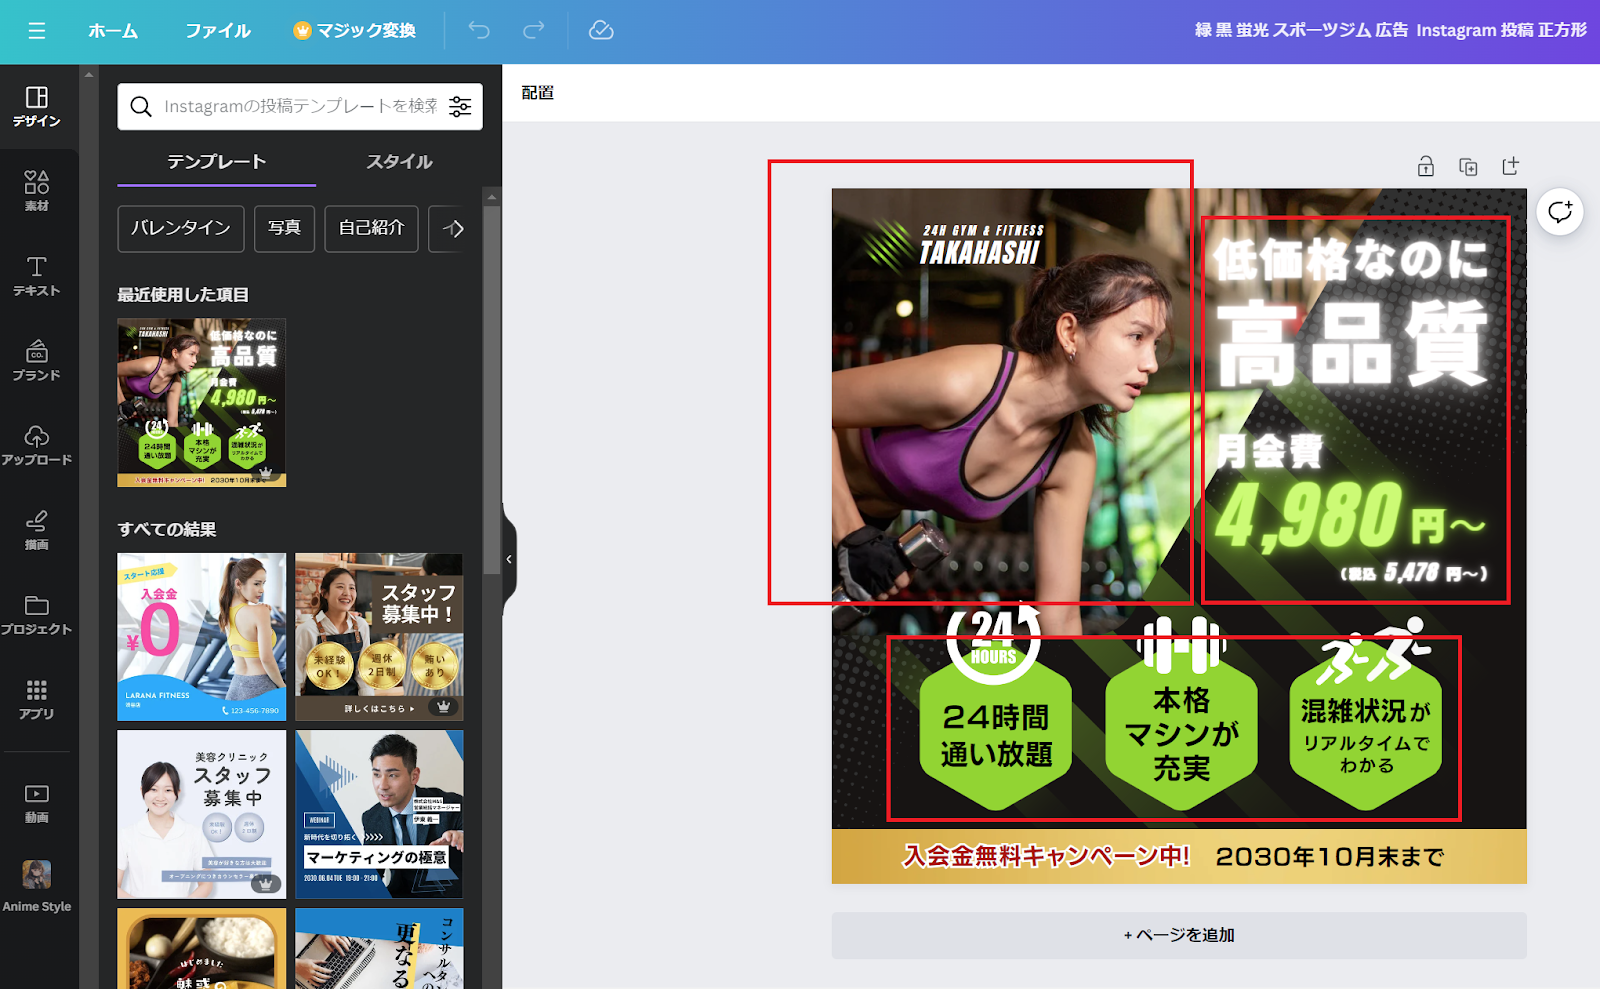Click the マジック変換 button
This screenshot has height=989, width=1600.
click(355, 31)
